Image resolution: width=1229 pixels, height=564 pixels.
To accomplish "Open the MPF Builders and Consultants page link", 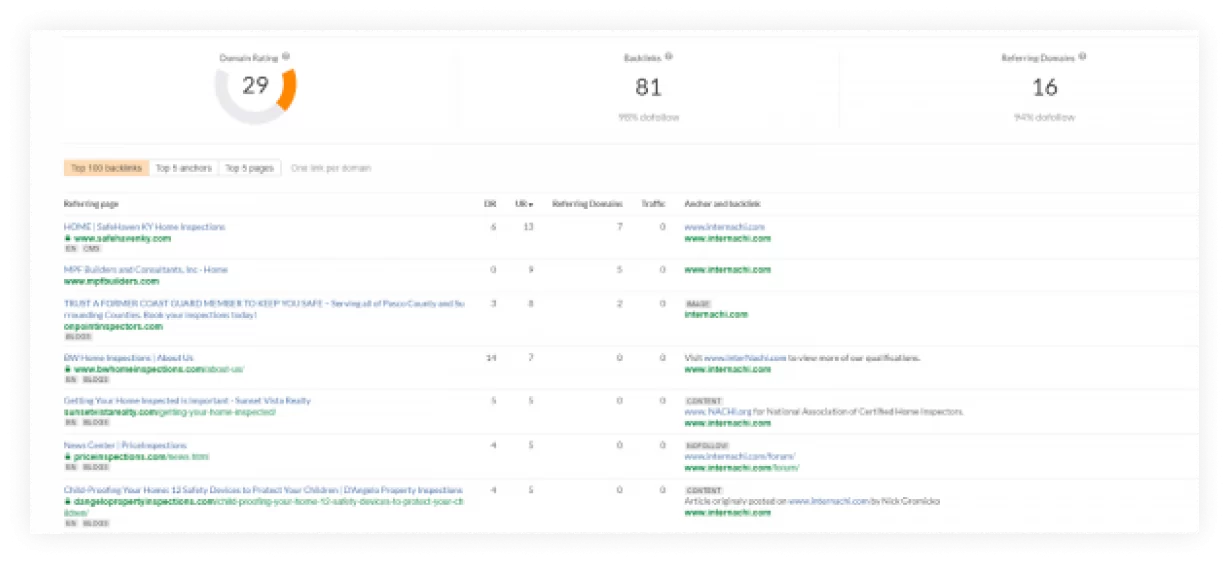I will [x=146, y=270].
